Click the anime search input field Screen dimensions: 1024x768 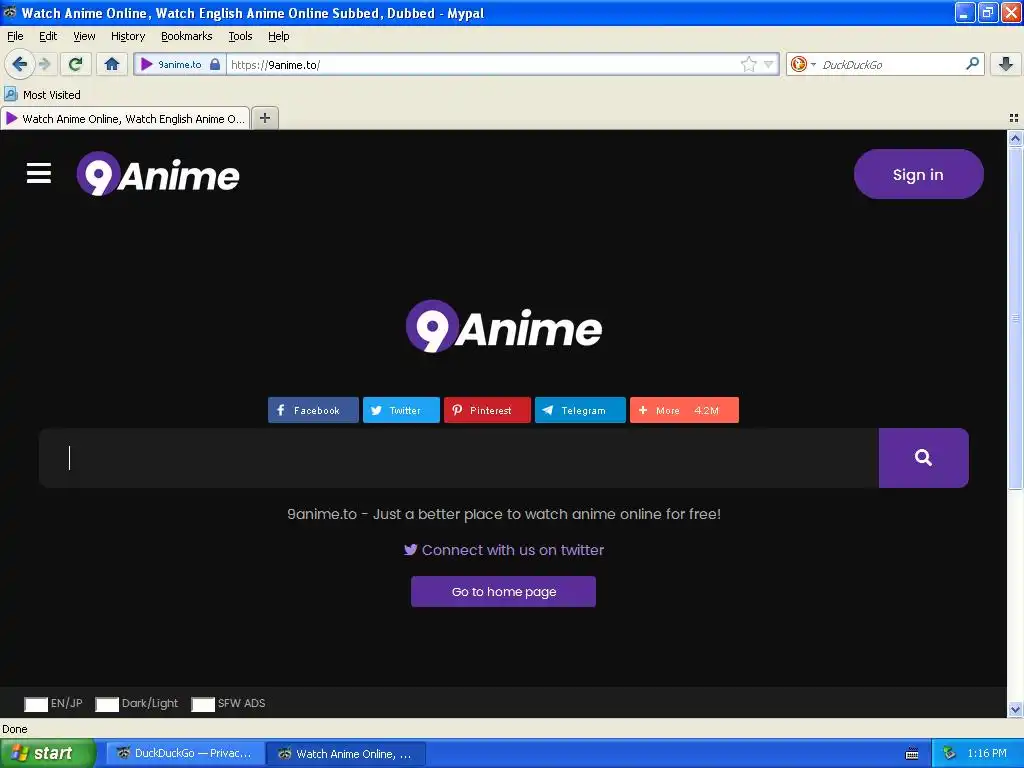pyautogui.click(x=459, y=458)
